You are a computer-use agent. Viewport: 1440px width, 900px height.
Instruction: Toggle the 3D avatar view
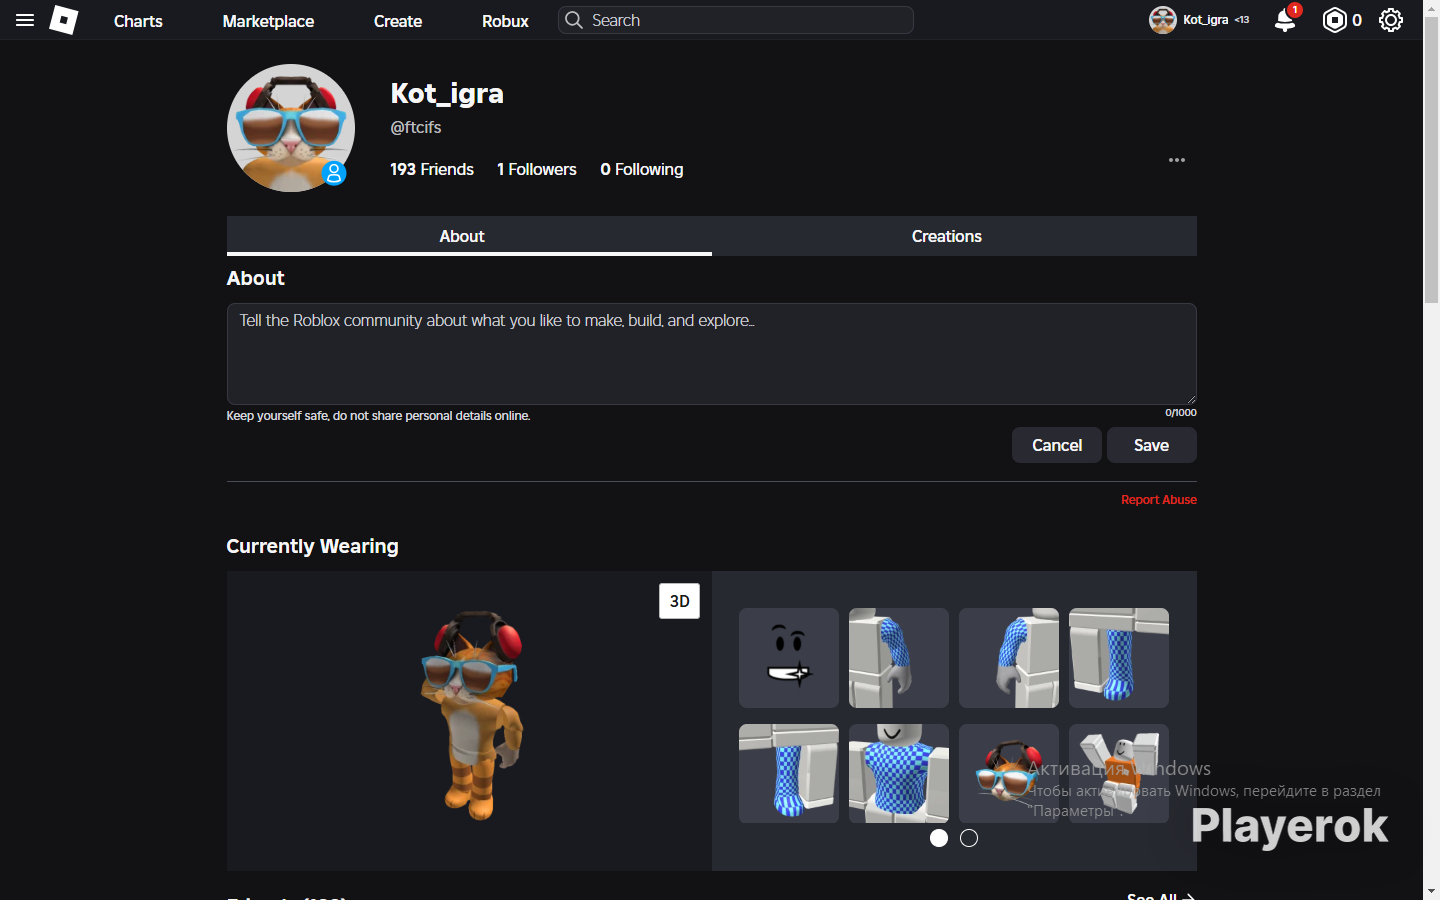680,601
